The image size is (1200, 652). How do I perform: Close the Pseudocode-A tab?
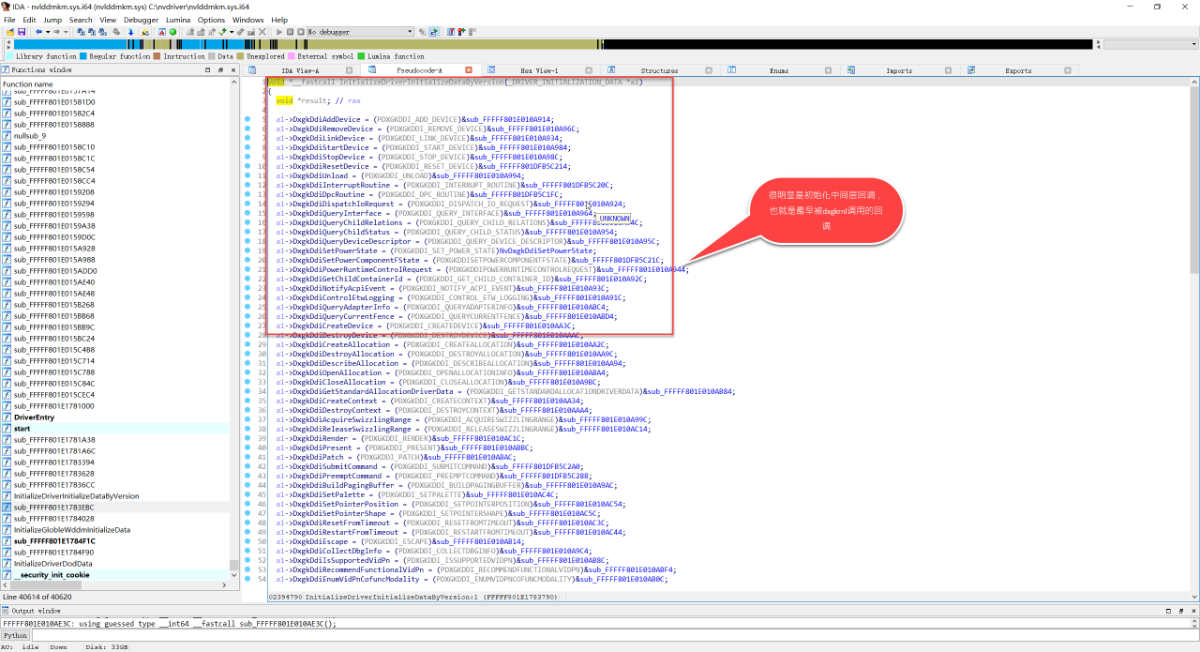[x=469, y=71]
